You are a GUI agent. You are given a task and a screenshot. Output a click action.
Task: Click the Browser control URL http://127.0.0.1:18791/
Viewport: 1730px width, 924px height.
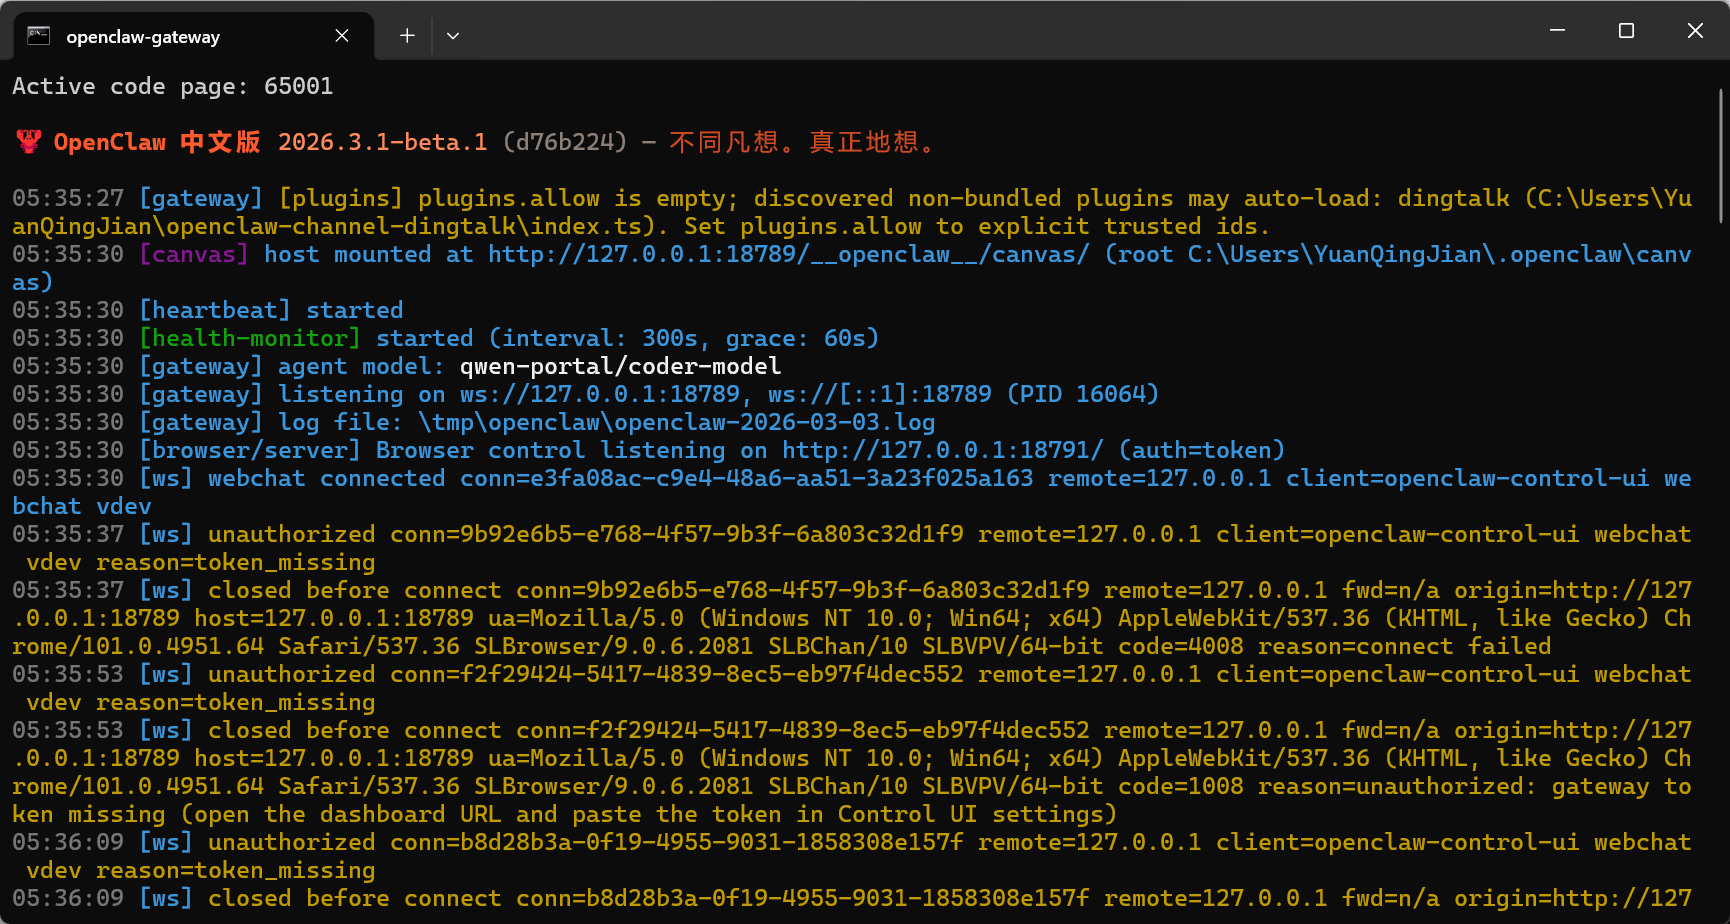[942, 450]
